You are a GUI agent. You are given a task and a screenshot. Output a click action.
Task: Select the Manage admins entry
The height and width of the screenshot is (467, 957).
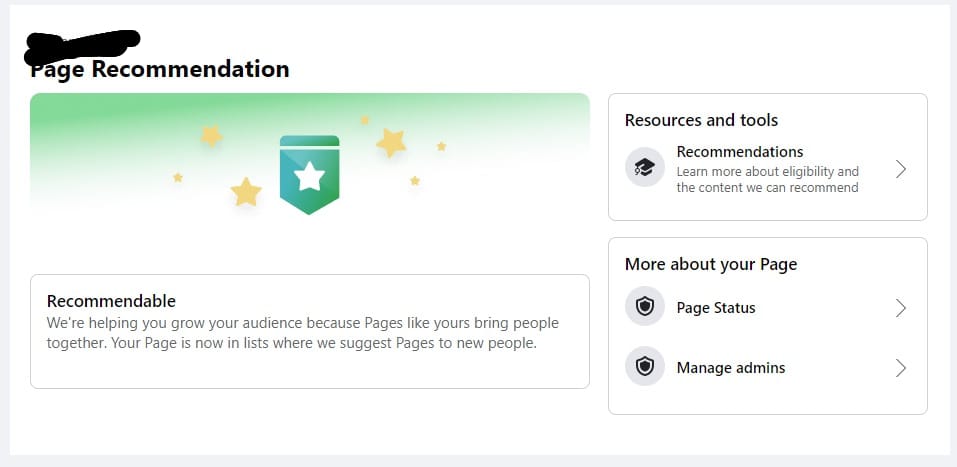767,367
